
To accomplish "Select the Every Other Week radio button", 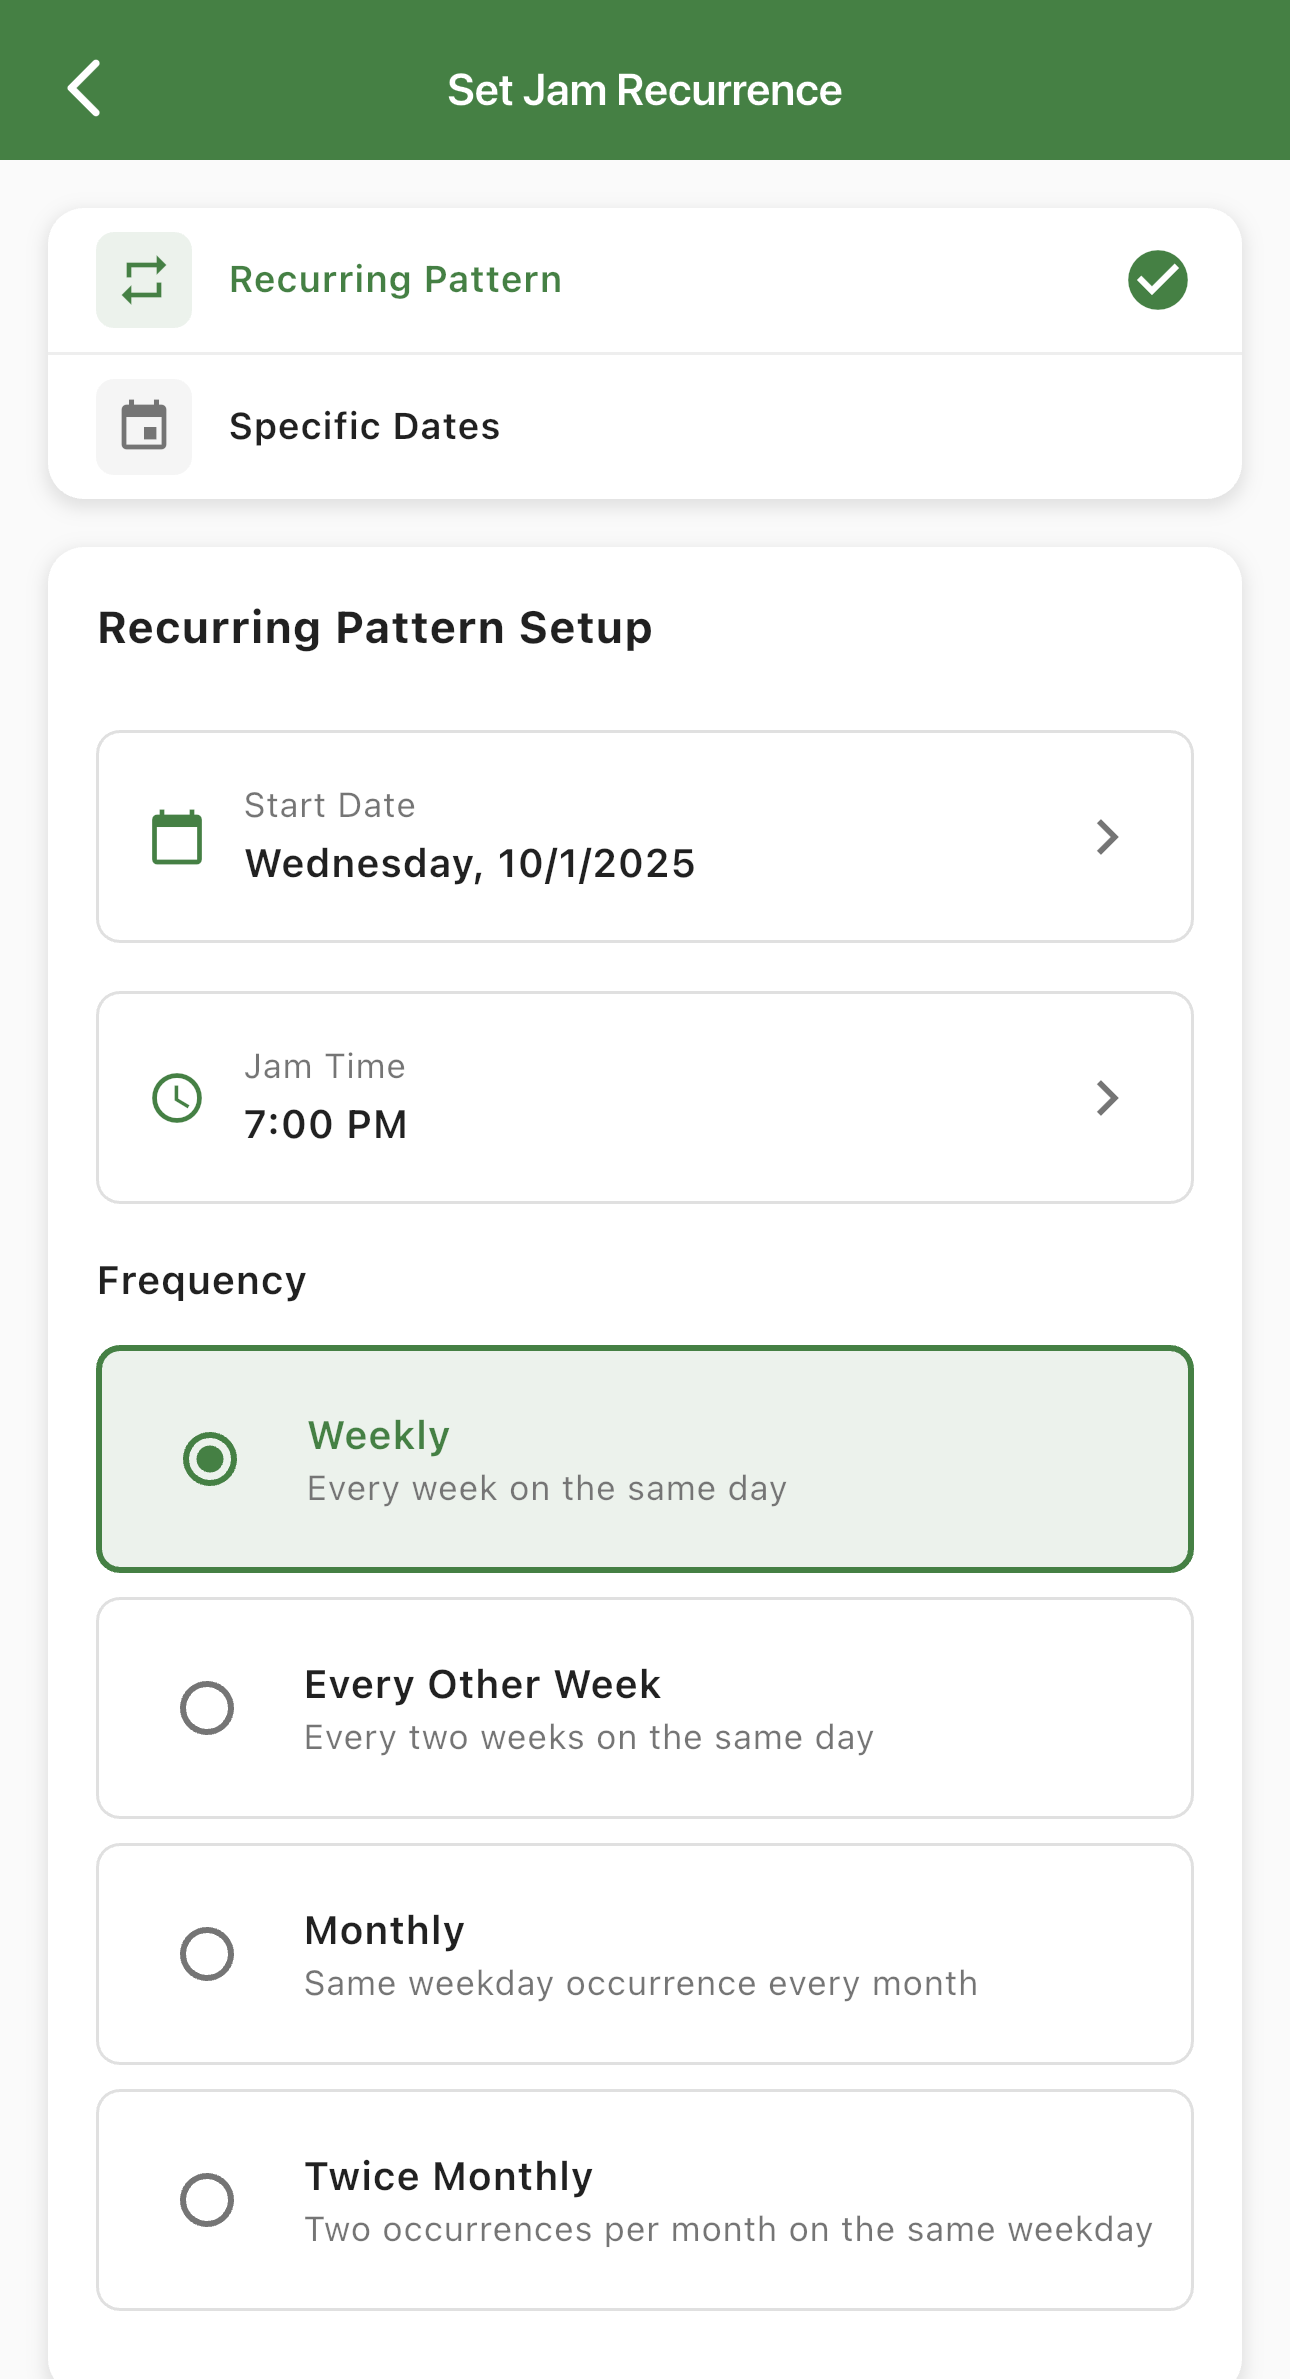I will 207,1708.
